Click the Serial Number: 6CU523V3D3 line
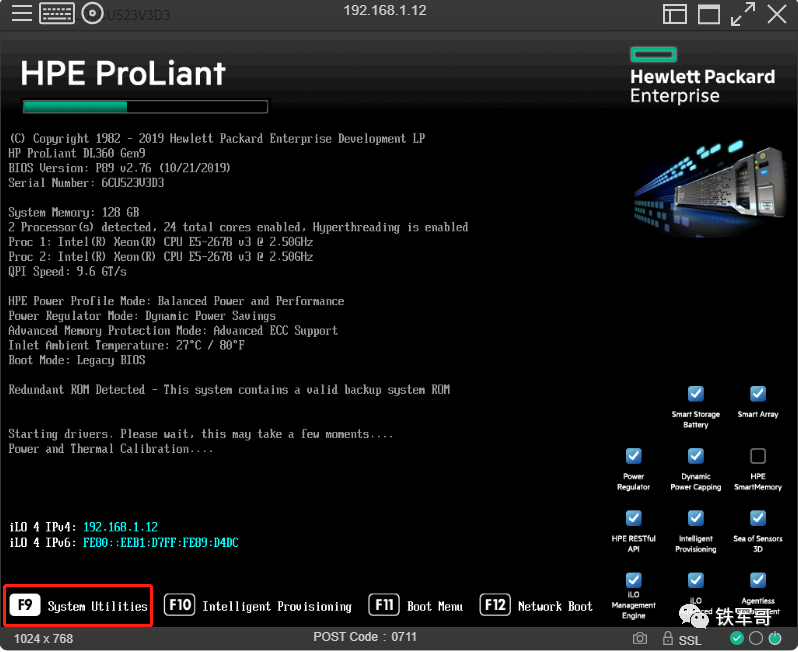 click(x=86, y=183)
